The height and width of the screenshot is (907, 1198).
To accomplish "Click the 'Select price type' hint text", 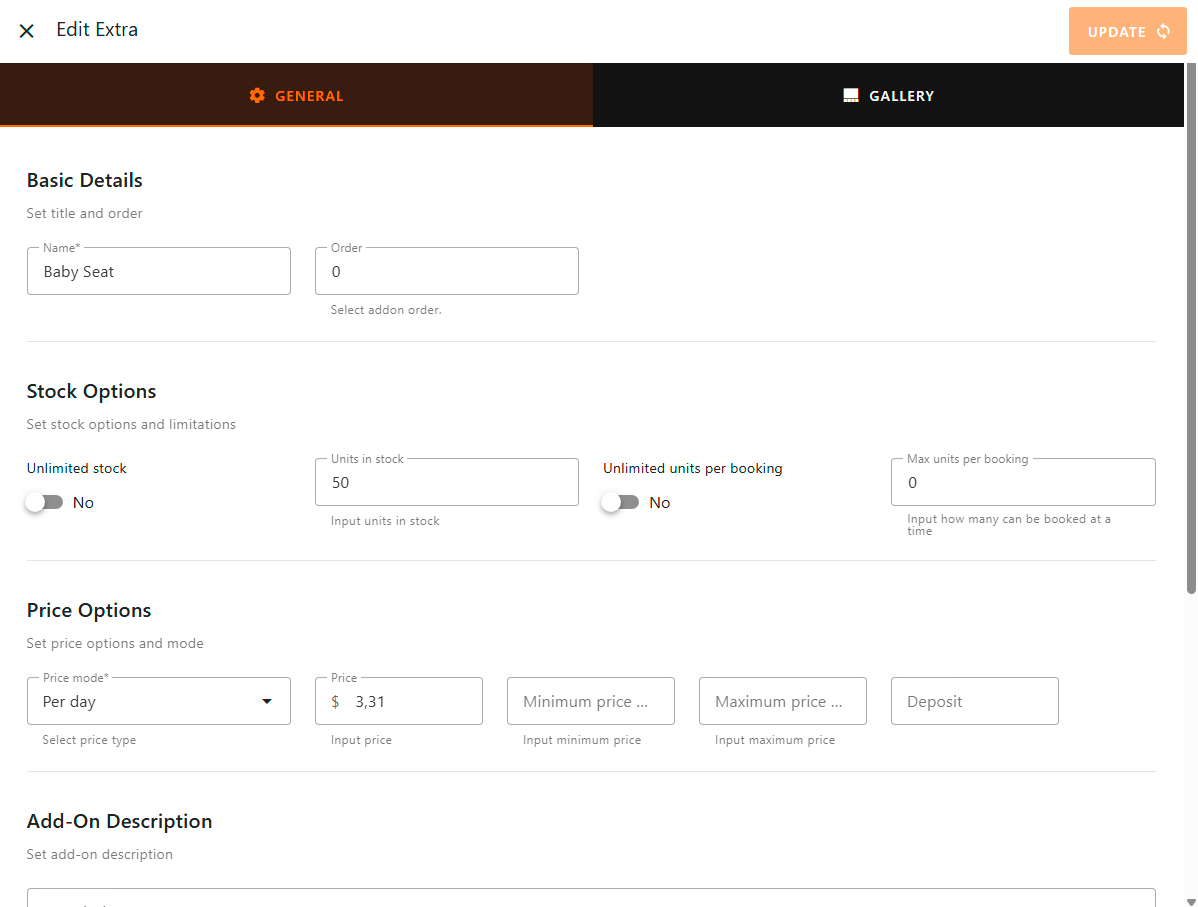I will tap(89, 740).
